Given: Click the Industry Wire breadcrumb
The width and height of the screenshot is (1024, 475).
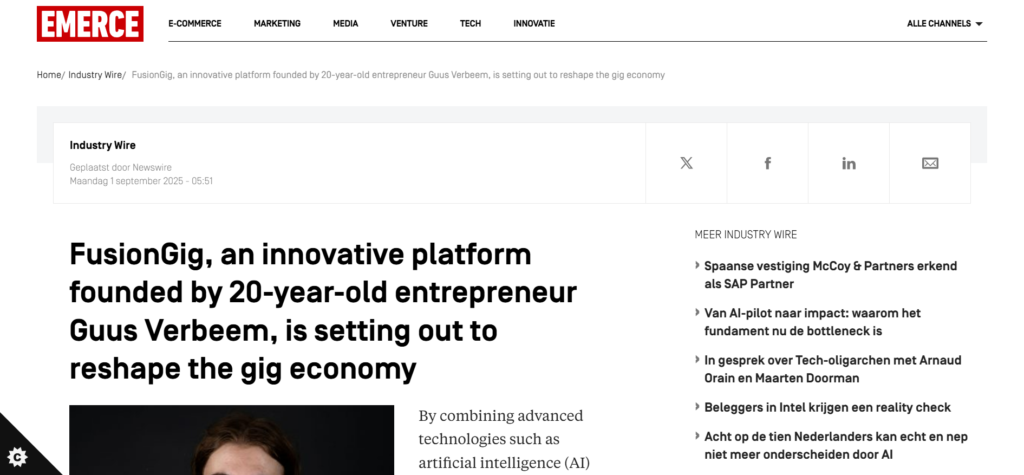Looking at the screenshot, I should (95, 75).
